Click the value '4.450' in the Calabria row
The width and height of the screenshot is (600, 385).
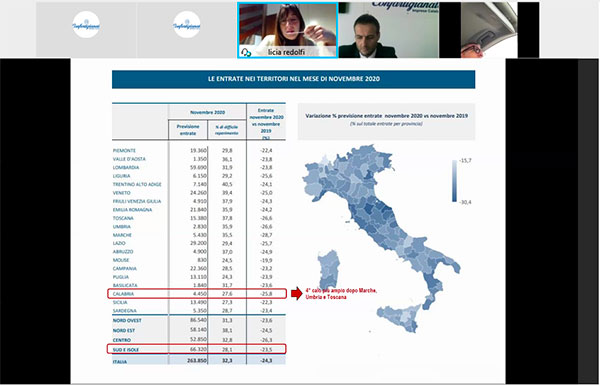click(199, 294)
